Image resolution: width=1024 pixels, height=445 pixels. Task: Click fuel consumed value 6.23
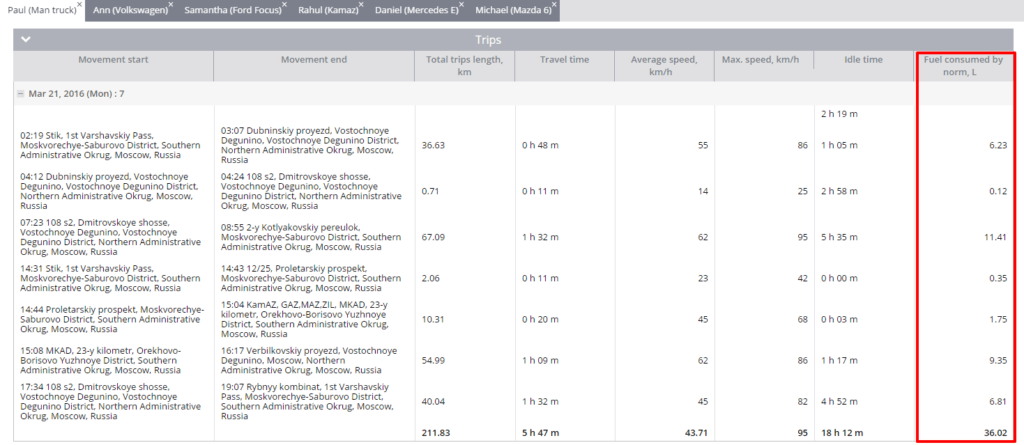pos(998,145)
